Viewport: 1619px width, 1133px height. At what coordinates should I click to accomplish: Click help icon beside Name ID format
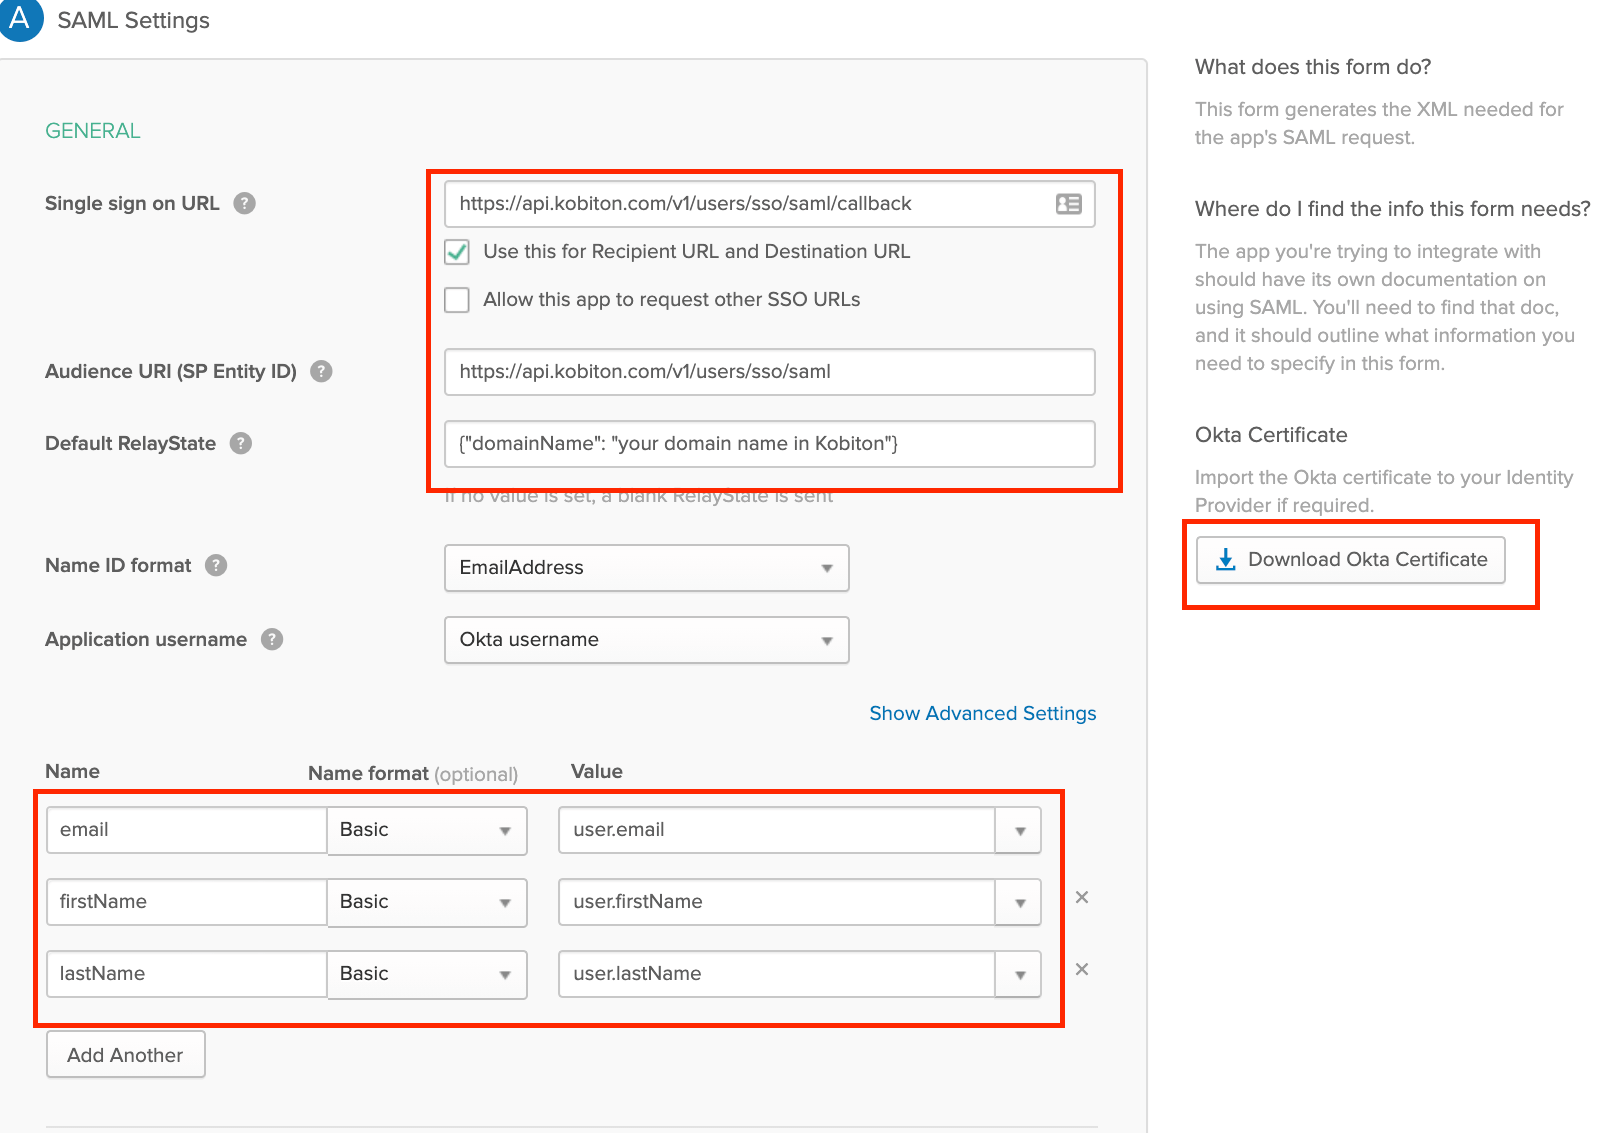tap(216, 565)
